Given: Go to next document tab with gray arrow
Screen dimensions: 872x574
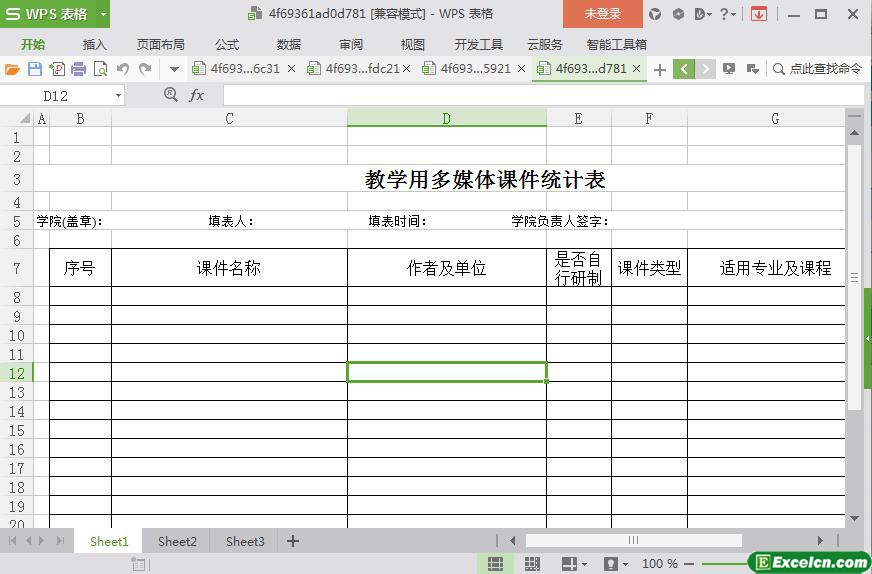Looking at the screenshot, I should [705, 69].
